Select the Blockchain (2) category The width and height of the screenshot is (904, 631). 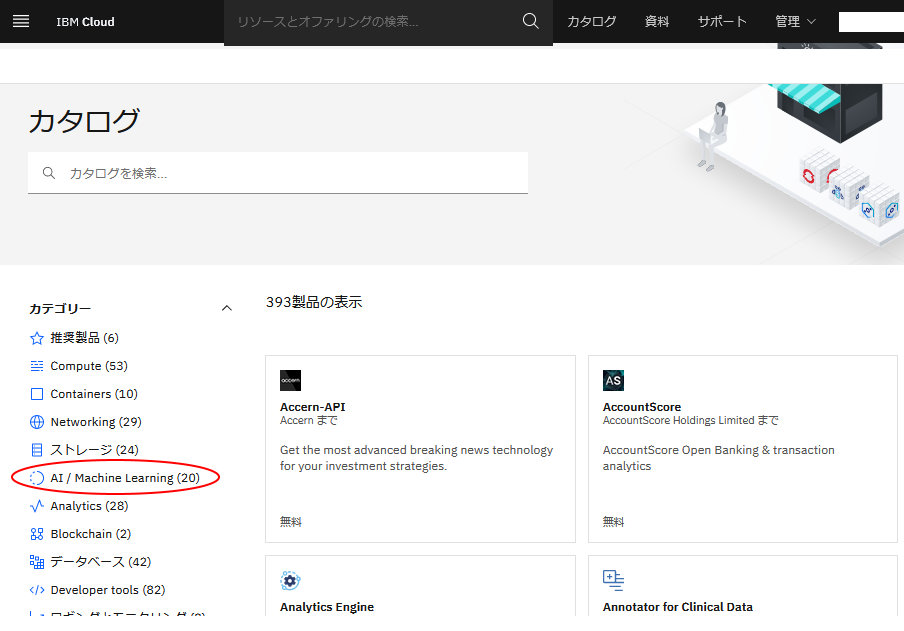pyautogui.click(x=91, y=534)
